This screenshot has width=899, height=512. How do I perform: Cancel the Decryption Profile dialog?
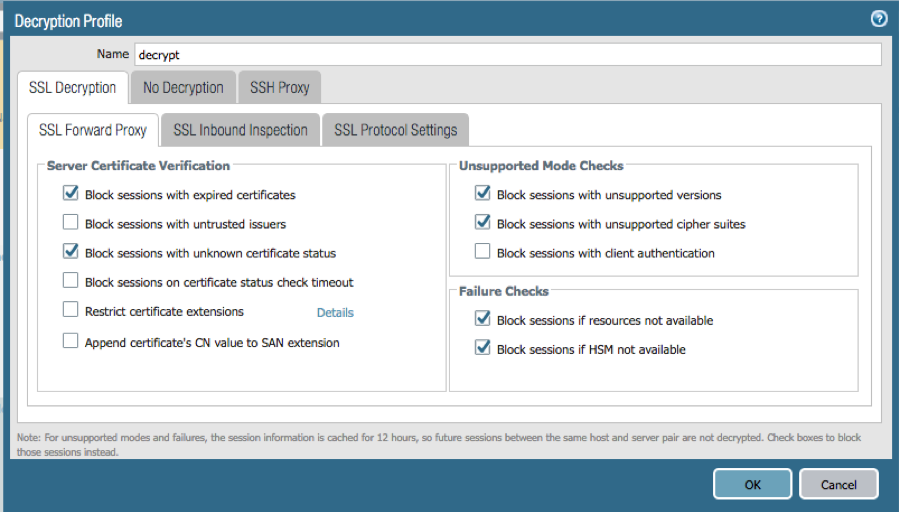tap(838, 484)
